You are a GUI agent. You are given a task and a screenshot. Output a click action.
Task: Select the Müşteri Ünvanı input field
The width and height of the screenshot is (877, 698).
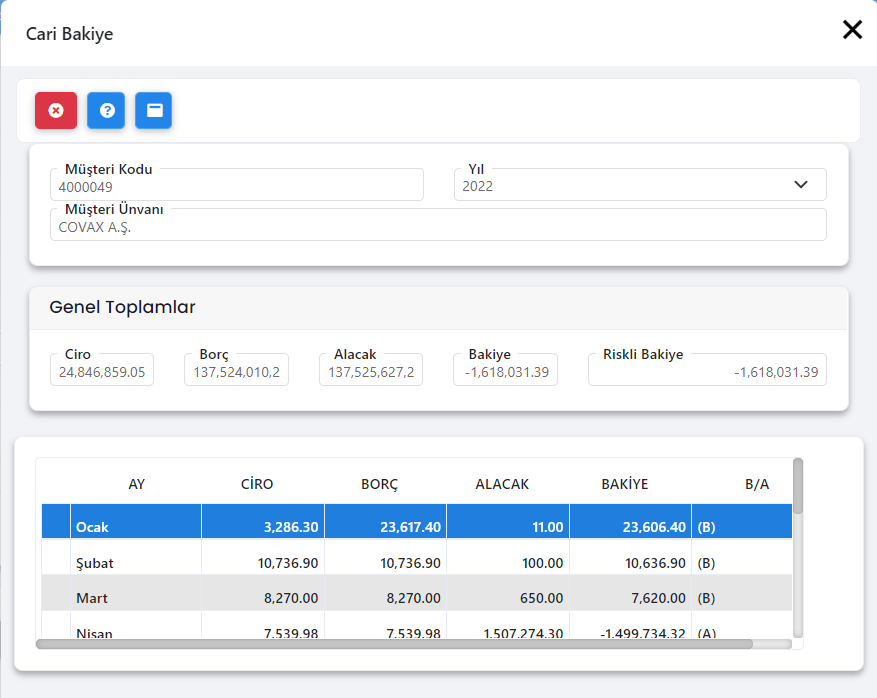(x=438, y=226)
